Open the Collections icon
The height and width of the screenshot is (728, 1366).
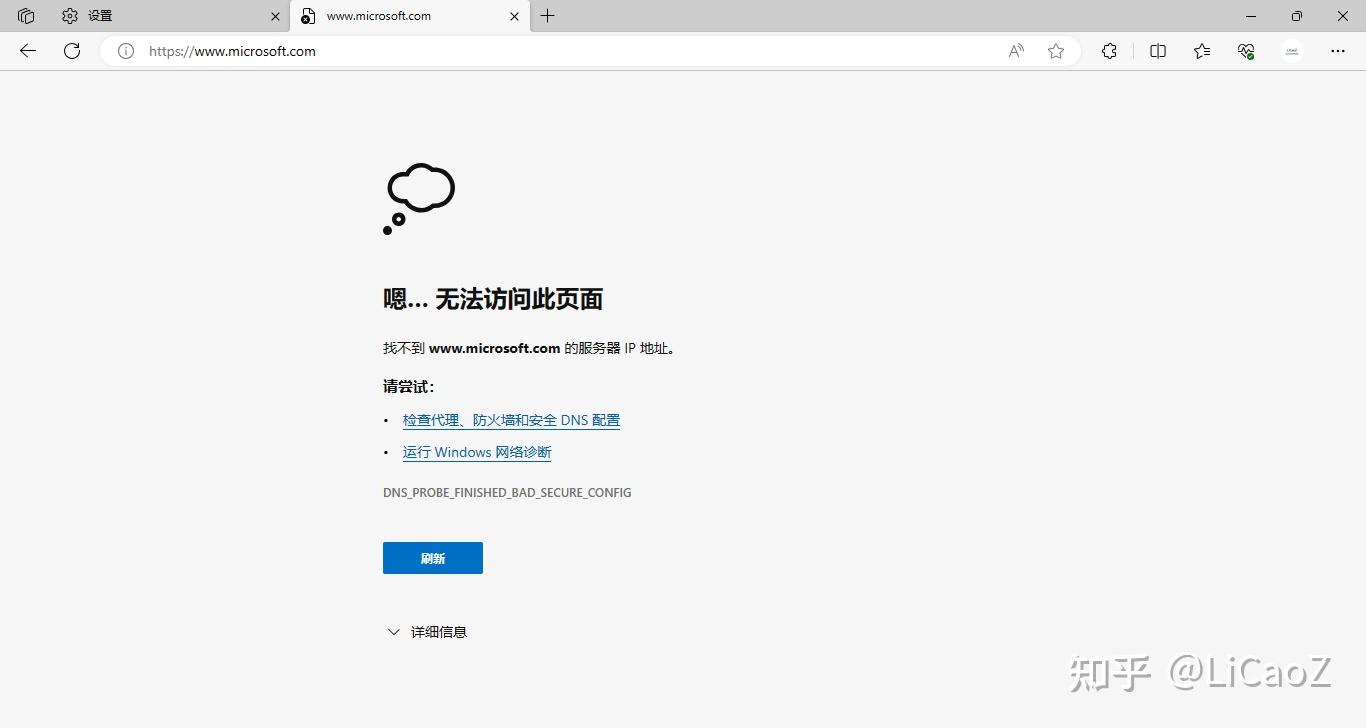(1201, 51)
